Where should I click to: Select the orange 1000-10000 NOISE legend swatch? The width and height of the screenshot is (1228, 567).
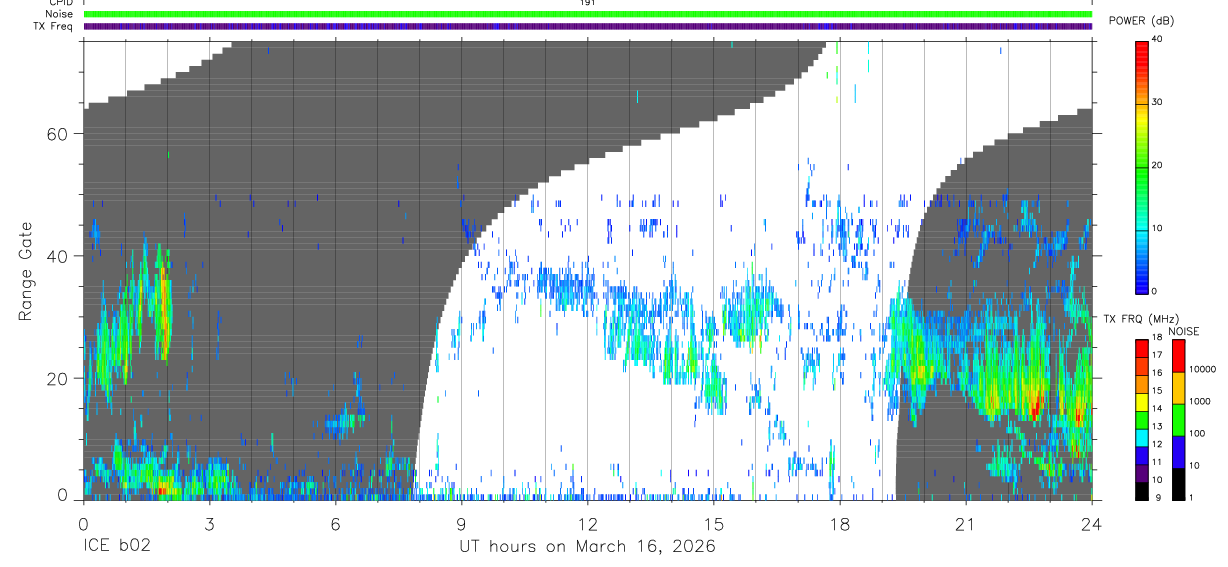[x=1178, y=387]
